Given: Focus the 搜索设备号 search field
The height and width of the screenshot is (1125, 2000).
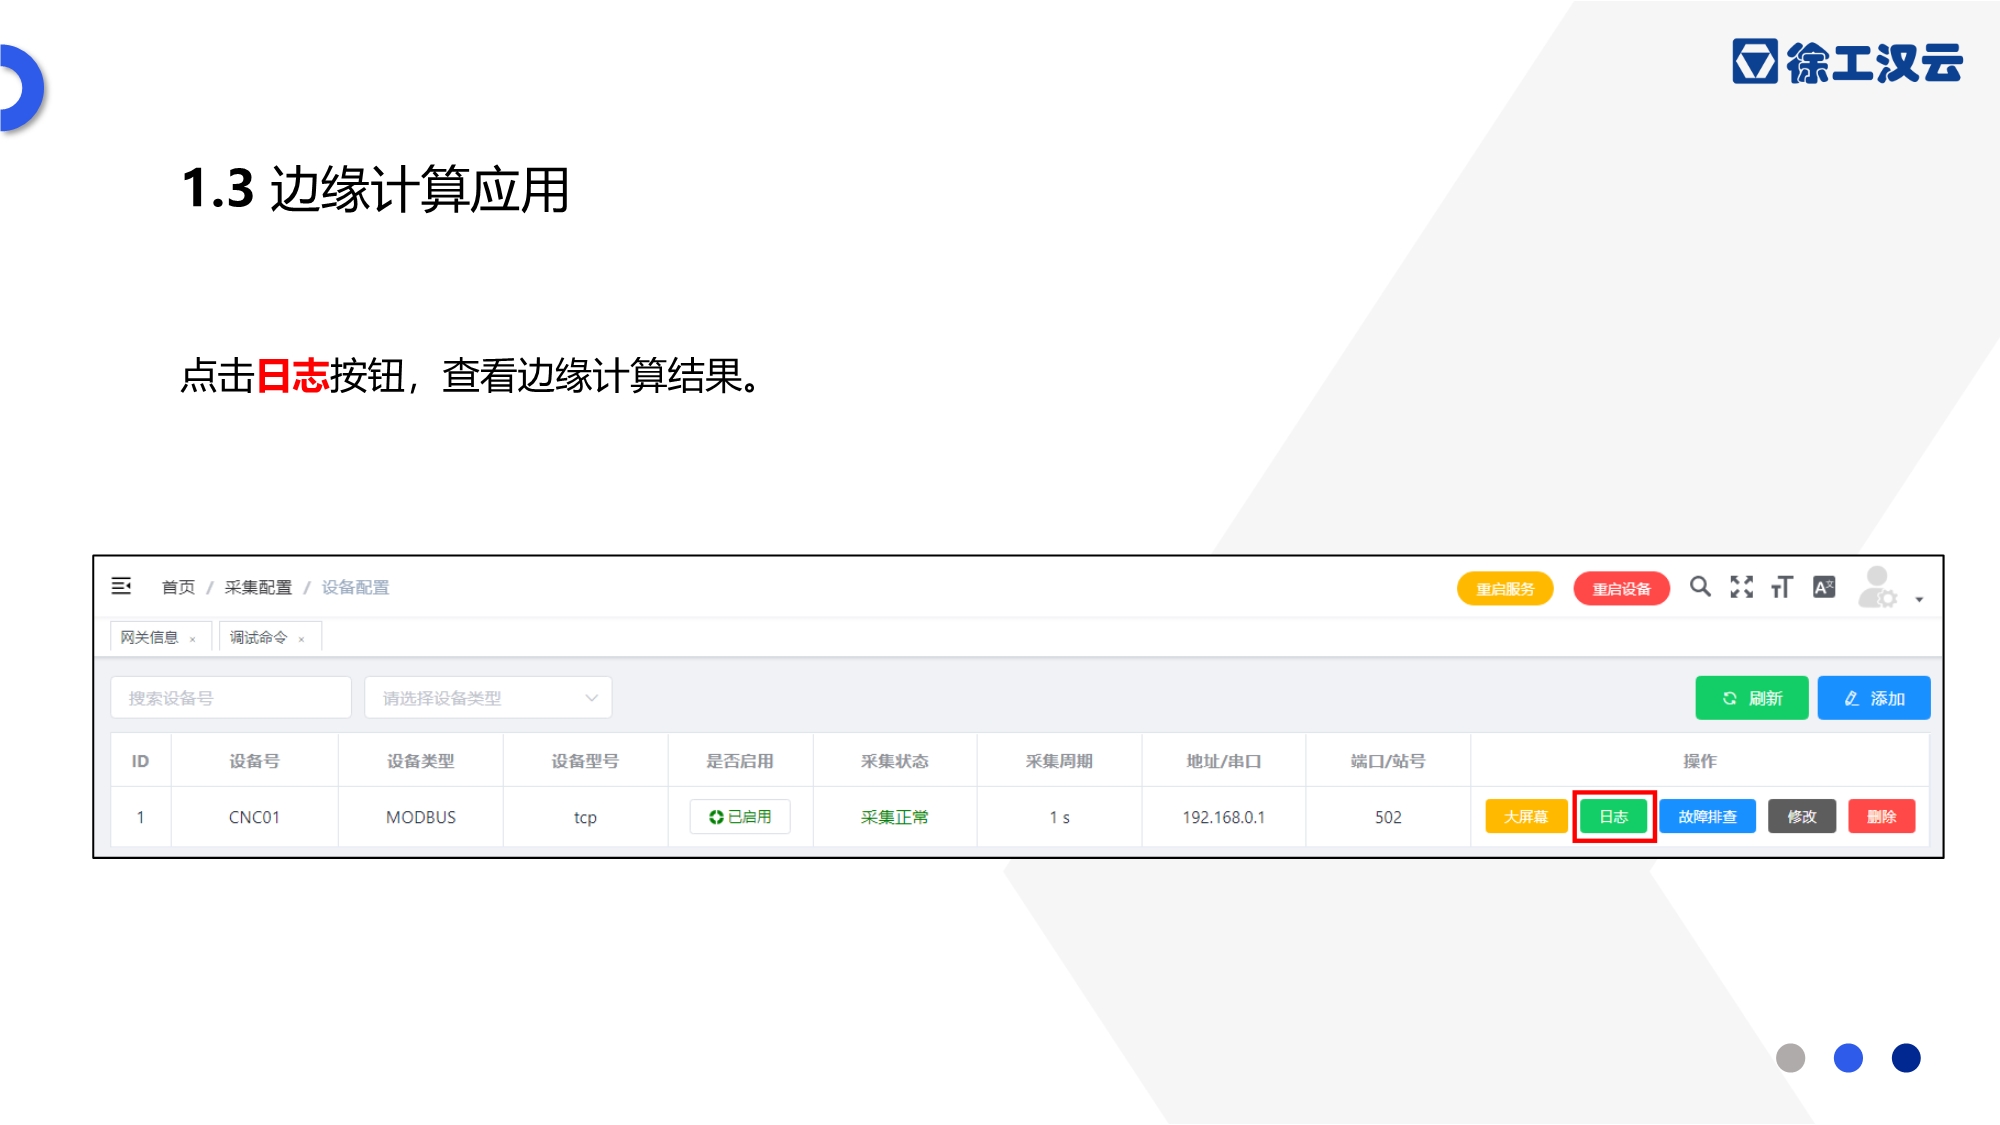Looking at the screenshot, I should coord(231,698).
